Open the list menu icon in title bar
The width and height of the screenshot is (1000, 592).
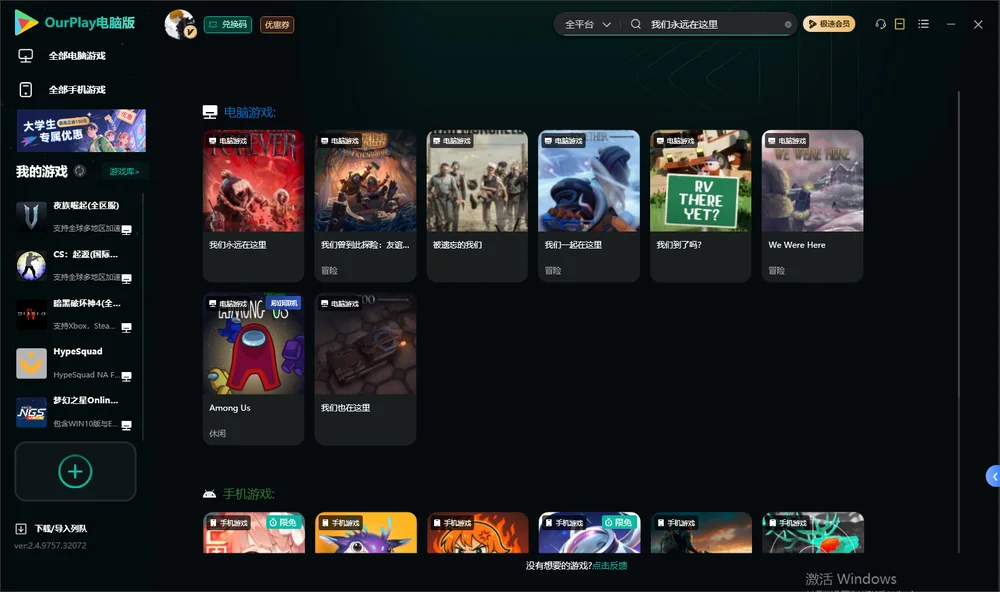click(923, 24)
